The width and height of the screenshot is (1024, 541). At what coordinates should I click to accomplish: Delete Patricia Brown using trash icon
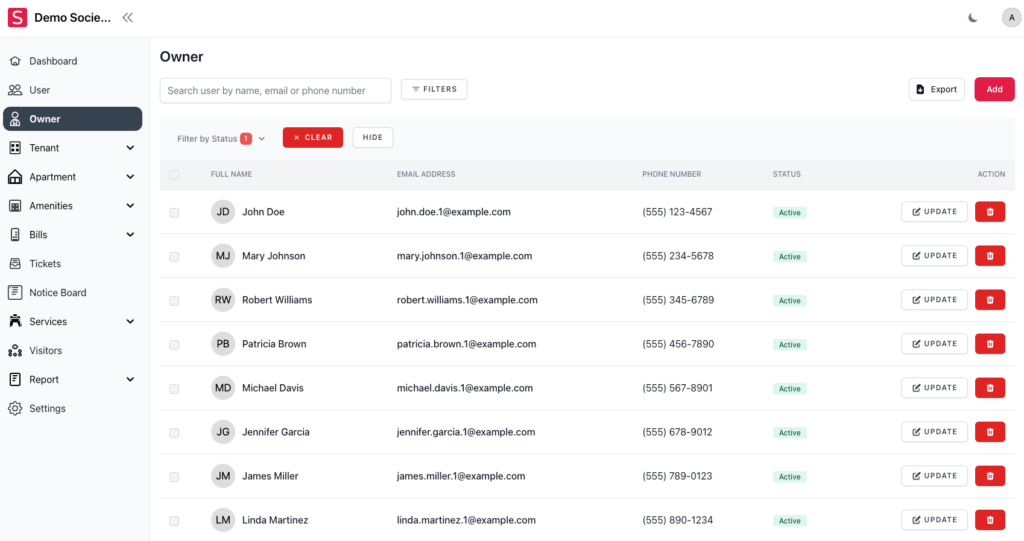(989, 344)
